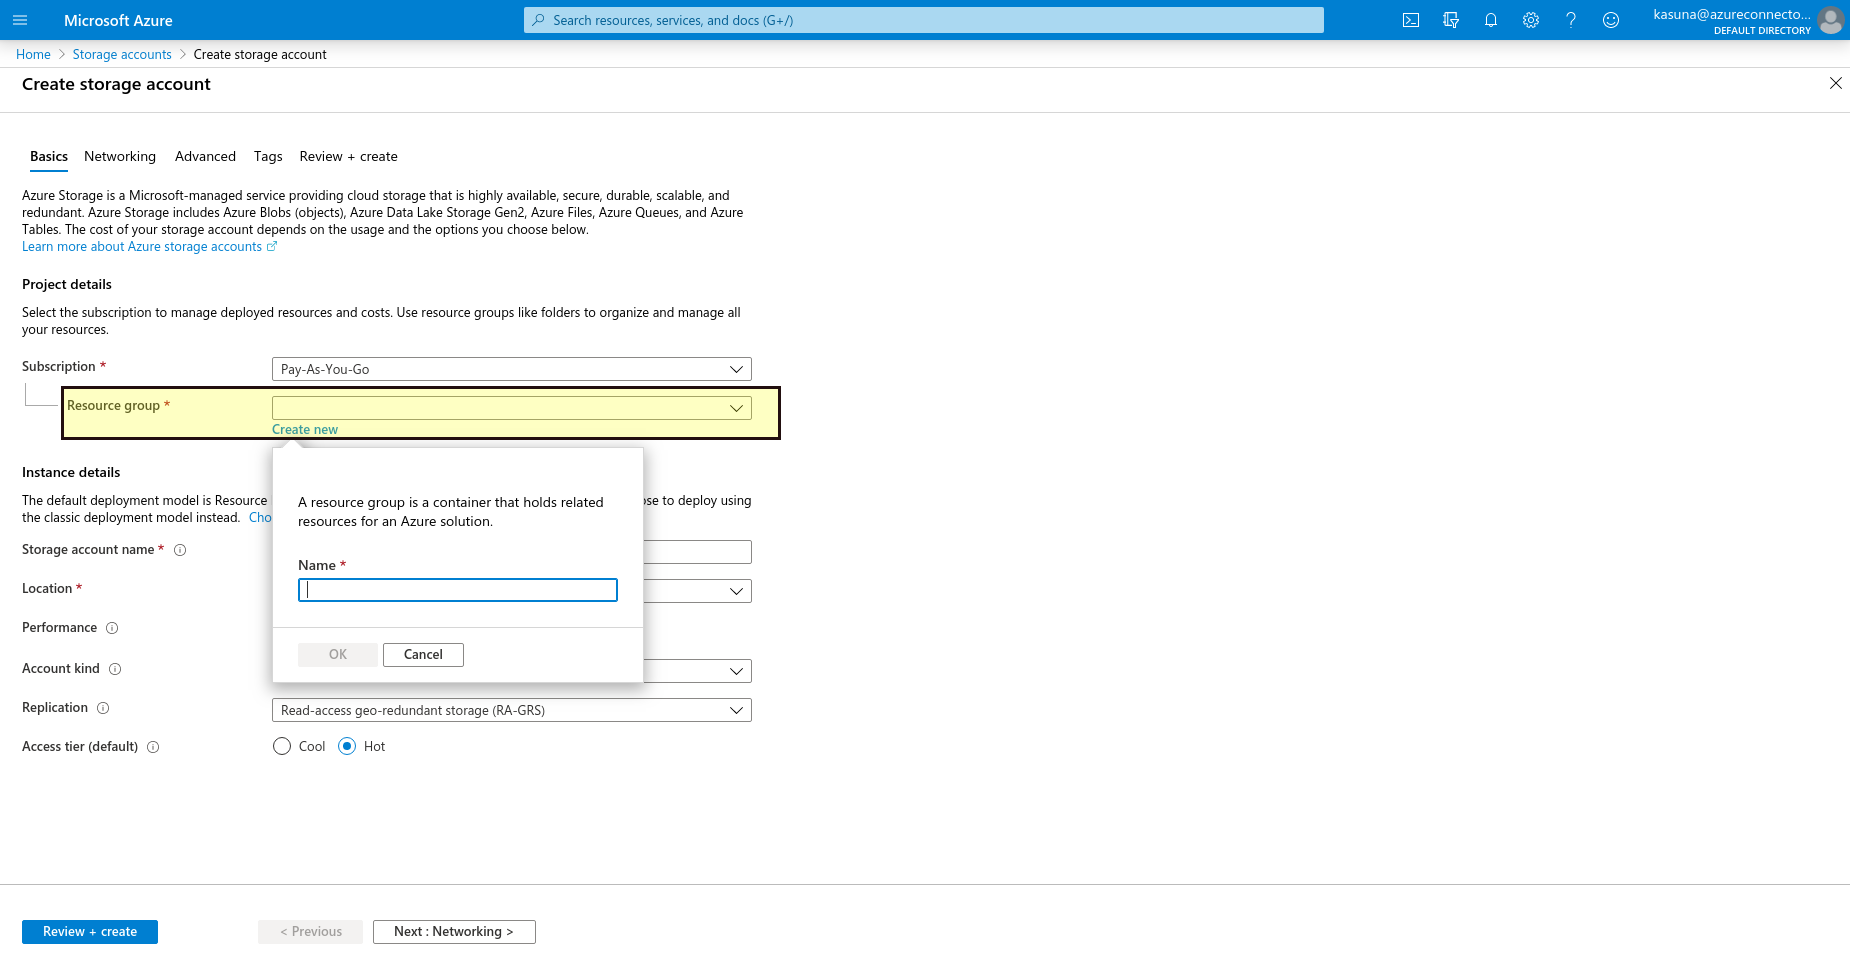Open Learn more about Azure storage accounts
1850x969 pixels.
point(149,247)
